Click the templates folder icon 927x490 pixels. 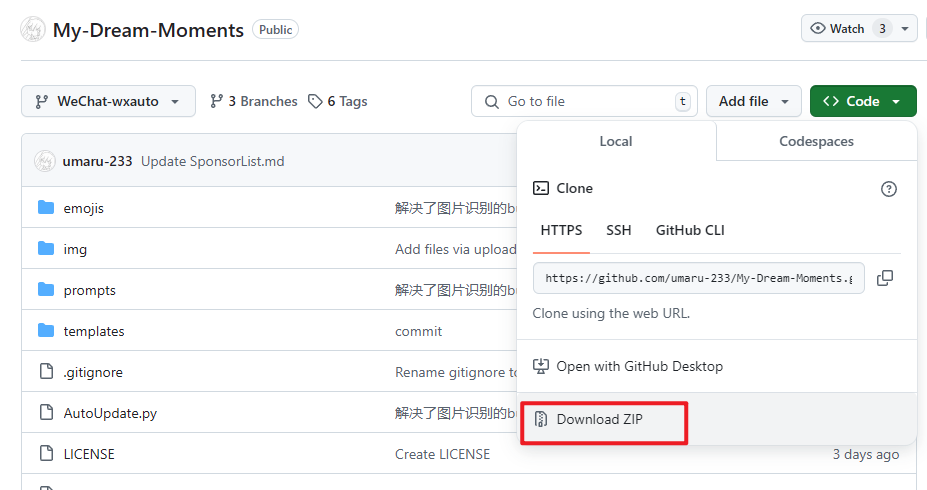pyautogui.click(x=46, y=330)
